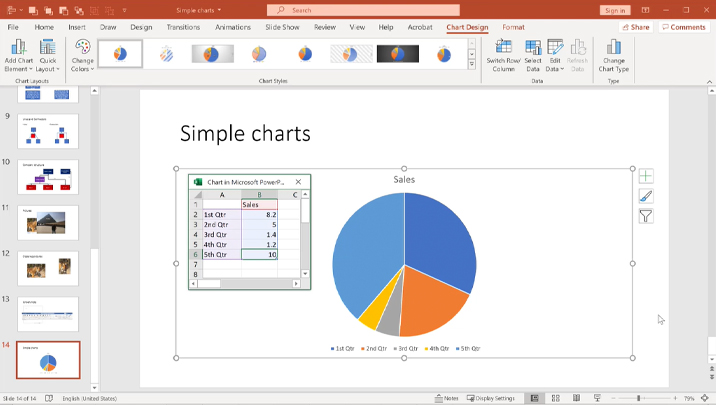Toggle Normal view in status bar
Viewport: 716px width, 405px height.
(534, 398)
